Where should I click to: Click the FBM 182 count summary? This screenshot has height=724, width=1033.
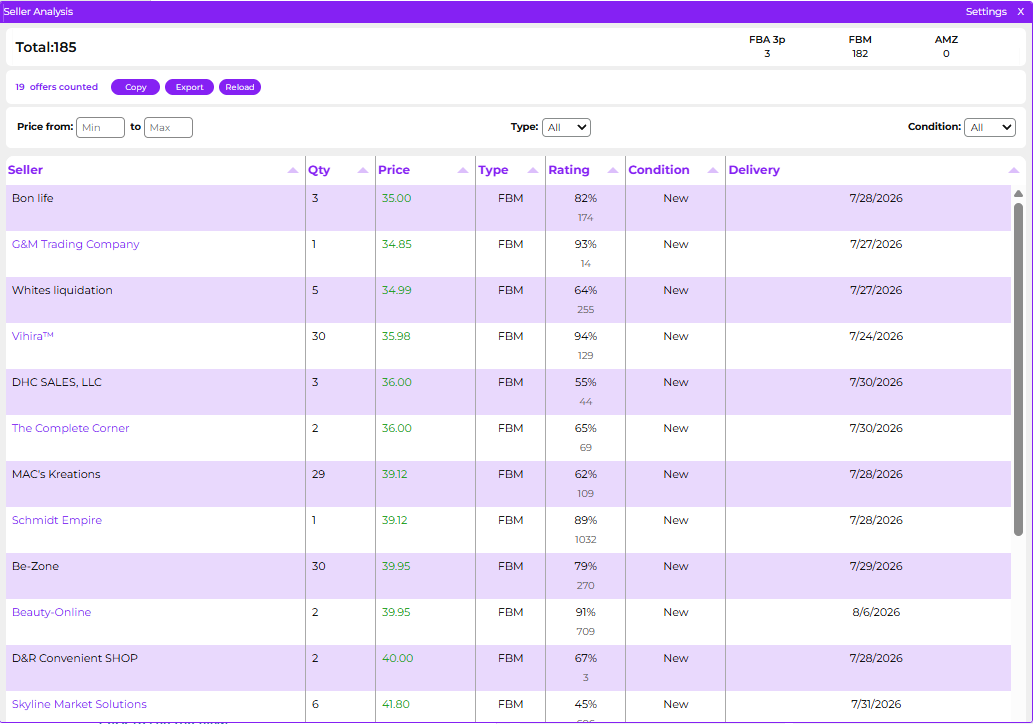(860, 46)
